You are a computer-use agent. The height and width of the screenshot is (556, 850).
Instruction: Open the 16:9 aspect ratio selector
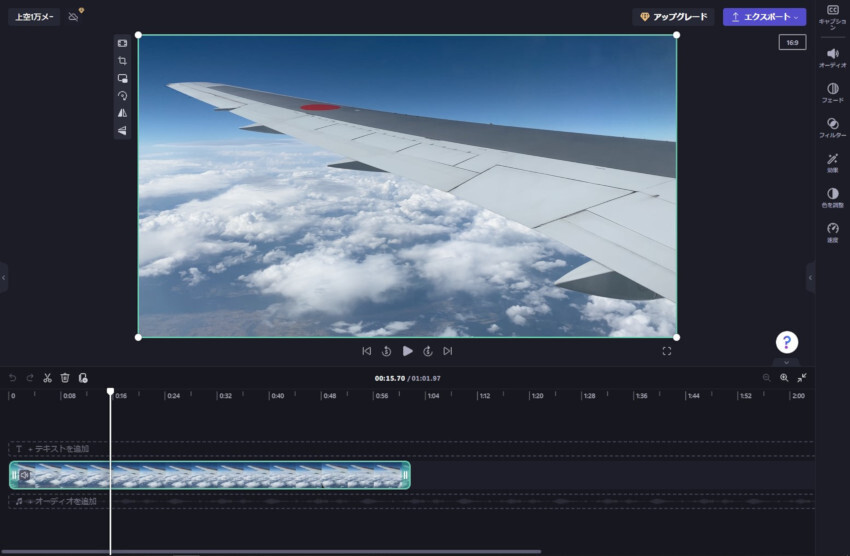coord(792,43)
